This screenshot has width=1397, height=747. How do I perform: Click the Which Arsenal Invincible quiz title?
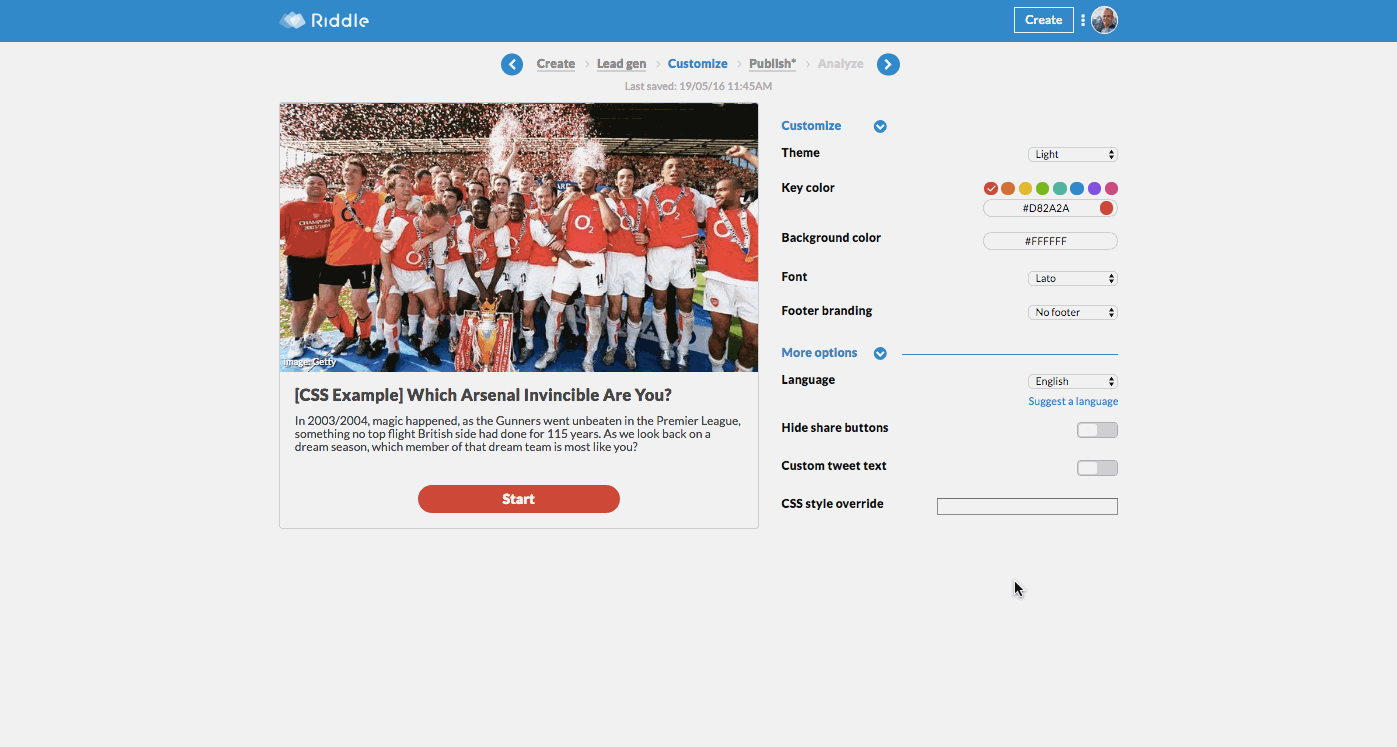483,395
